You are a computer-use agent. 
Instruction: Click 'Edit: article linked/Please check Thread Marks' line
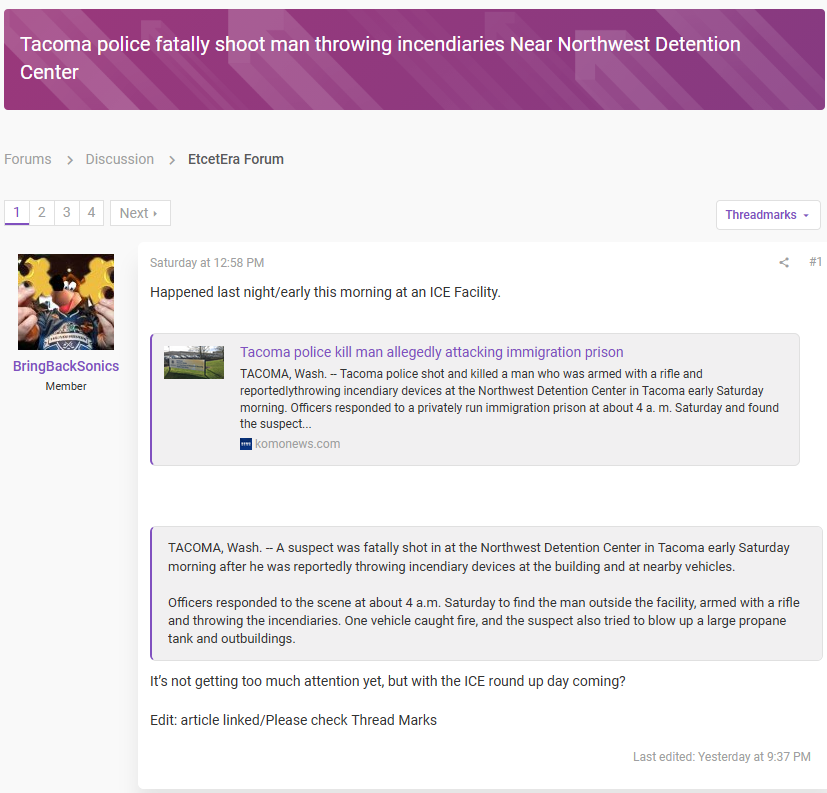tap(293, 720)
